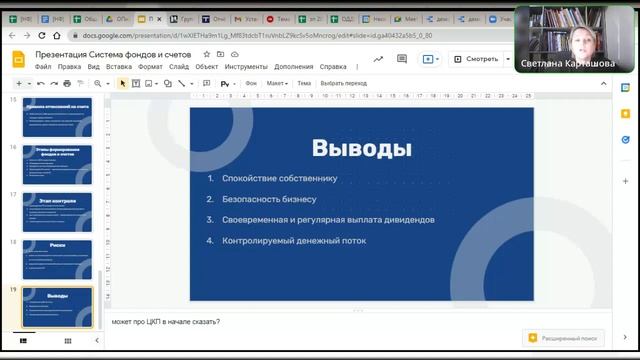Click the speaker notes text area
Image resolution: width=640 pixels, height=360 pixels.
(x=357, y=329)
